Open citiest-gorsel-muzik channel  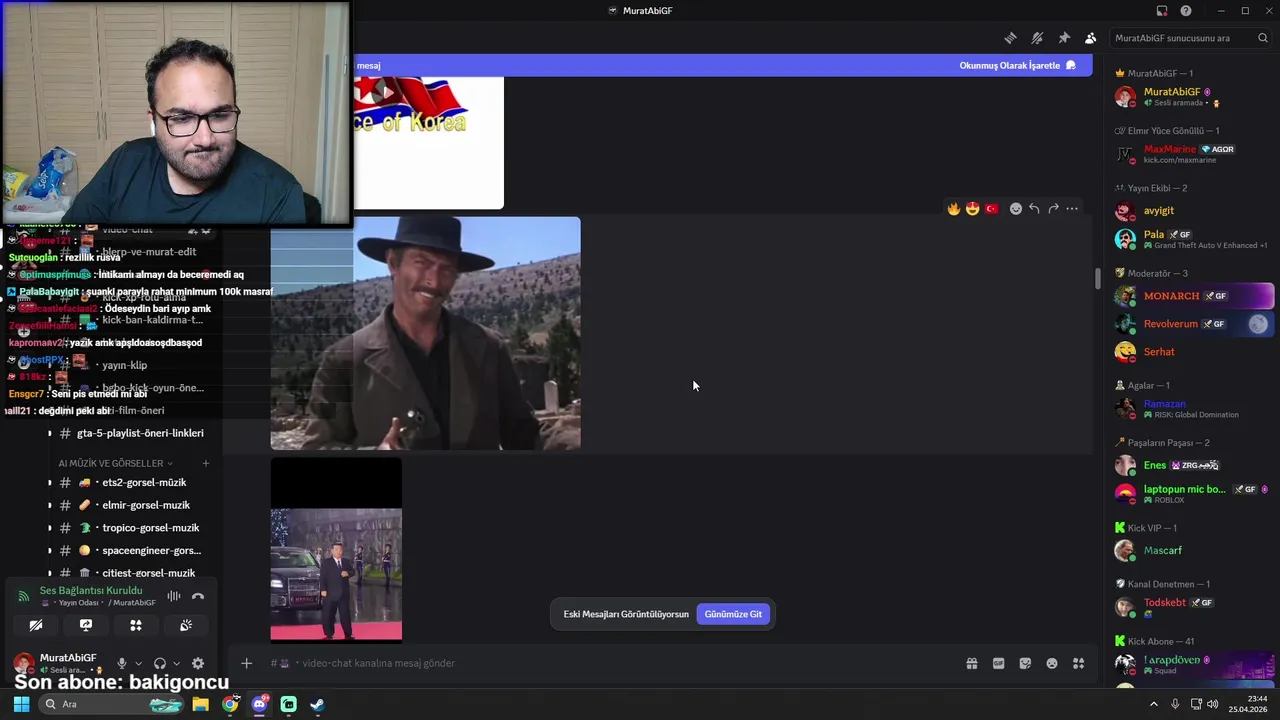[x=130, y=573]
